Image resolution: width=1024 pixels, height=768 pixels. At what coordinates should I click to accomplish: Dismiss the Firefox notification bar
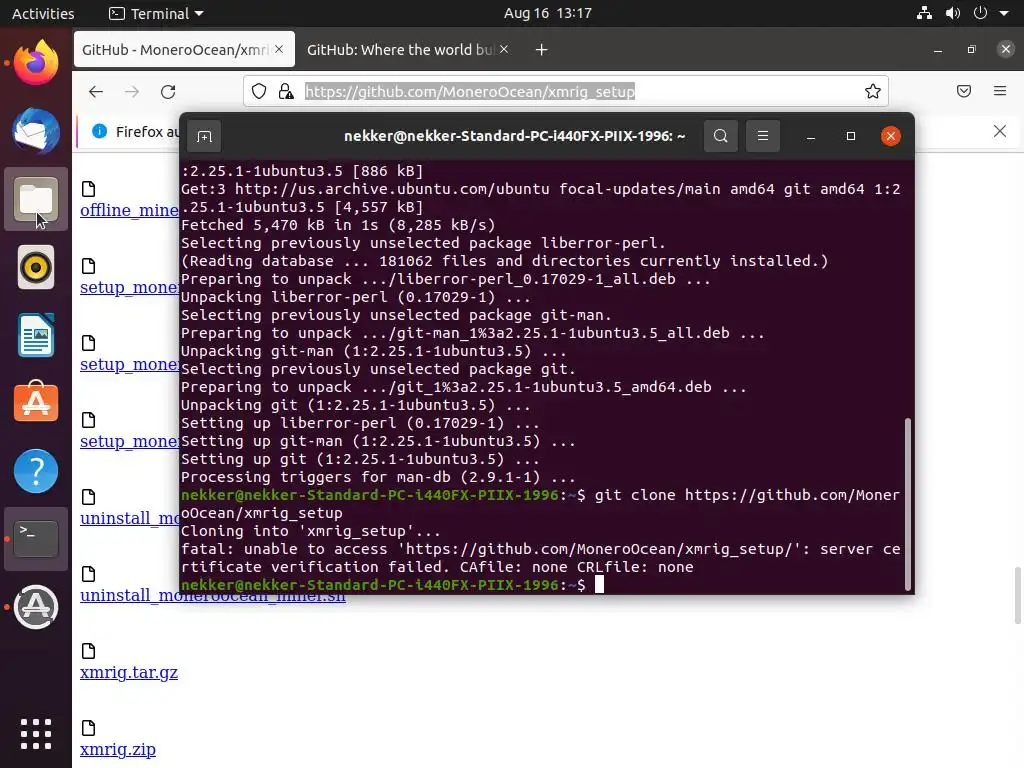tap(1000, 131)
